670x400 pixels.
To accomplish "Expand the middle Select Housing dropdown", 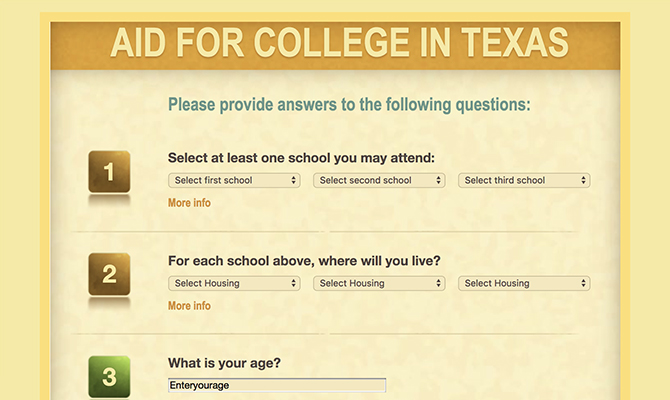I will (x=379, y=284).
